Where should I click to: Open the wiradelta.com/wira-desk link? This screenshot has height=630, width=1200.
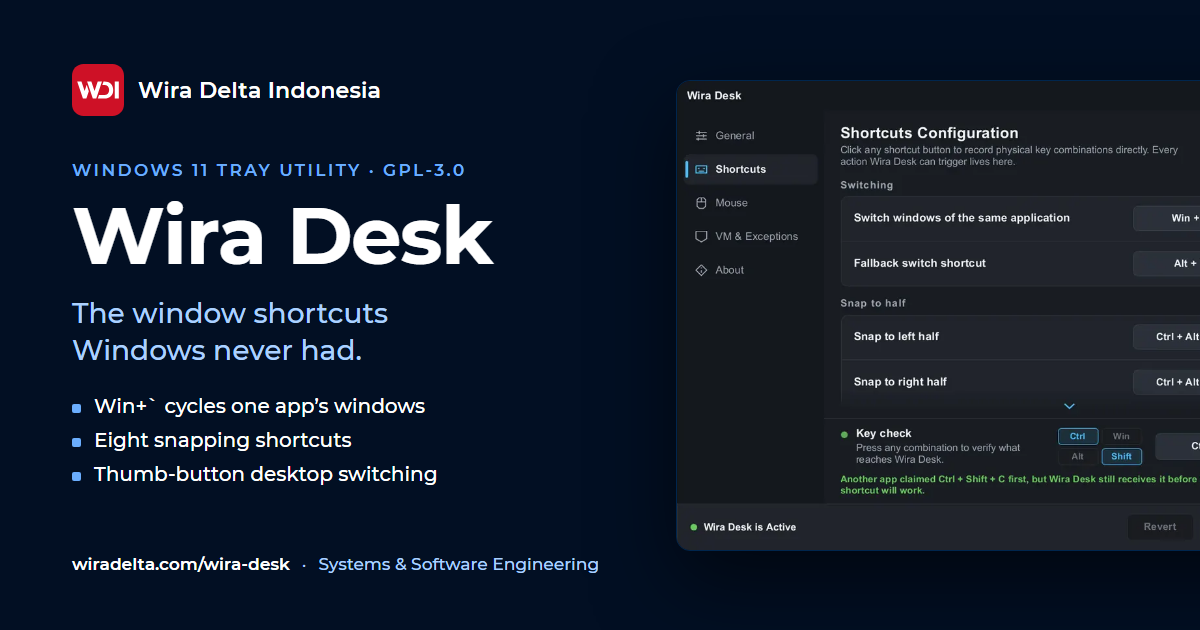click(181, 564)
